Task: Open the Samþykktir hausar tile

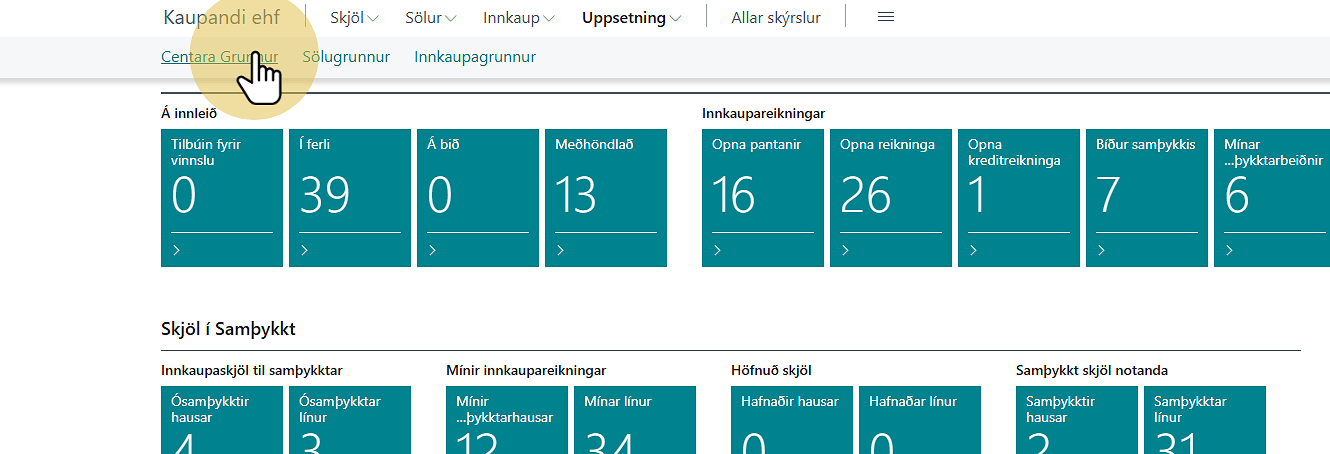Action: pyautogui.click(x=1077, y=420)
